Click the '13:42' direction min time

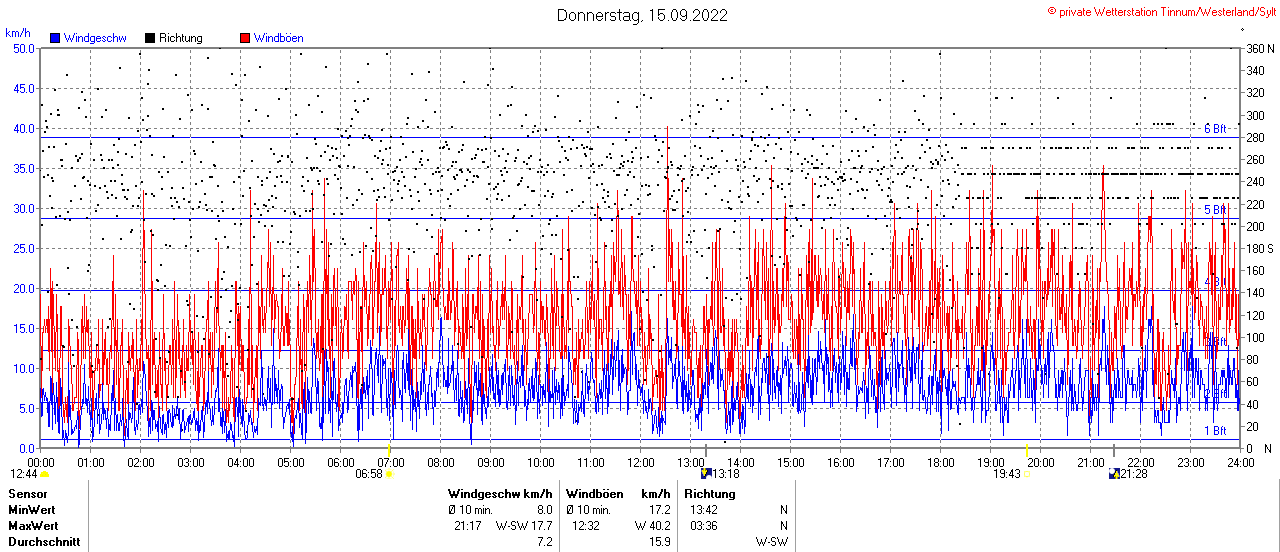[x=704, y=510]
